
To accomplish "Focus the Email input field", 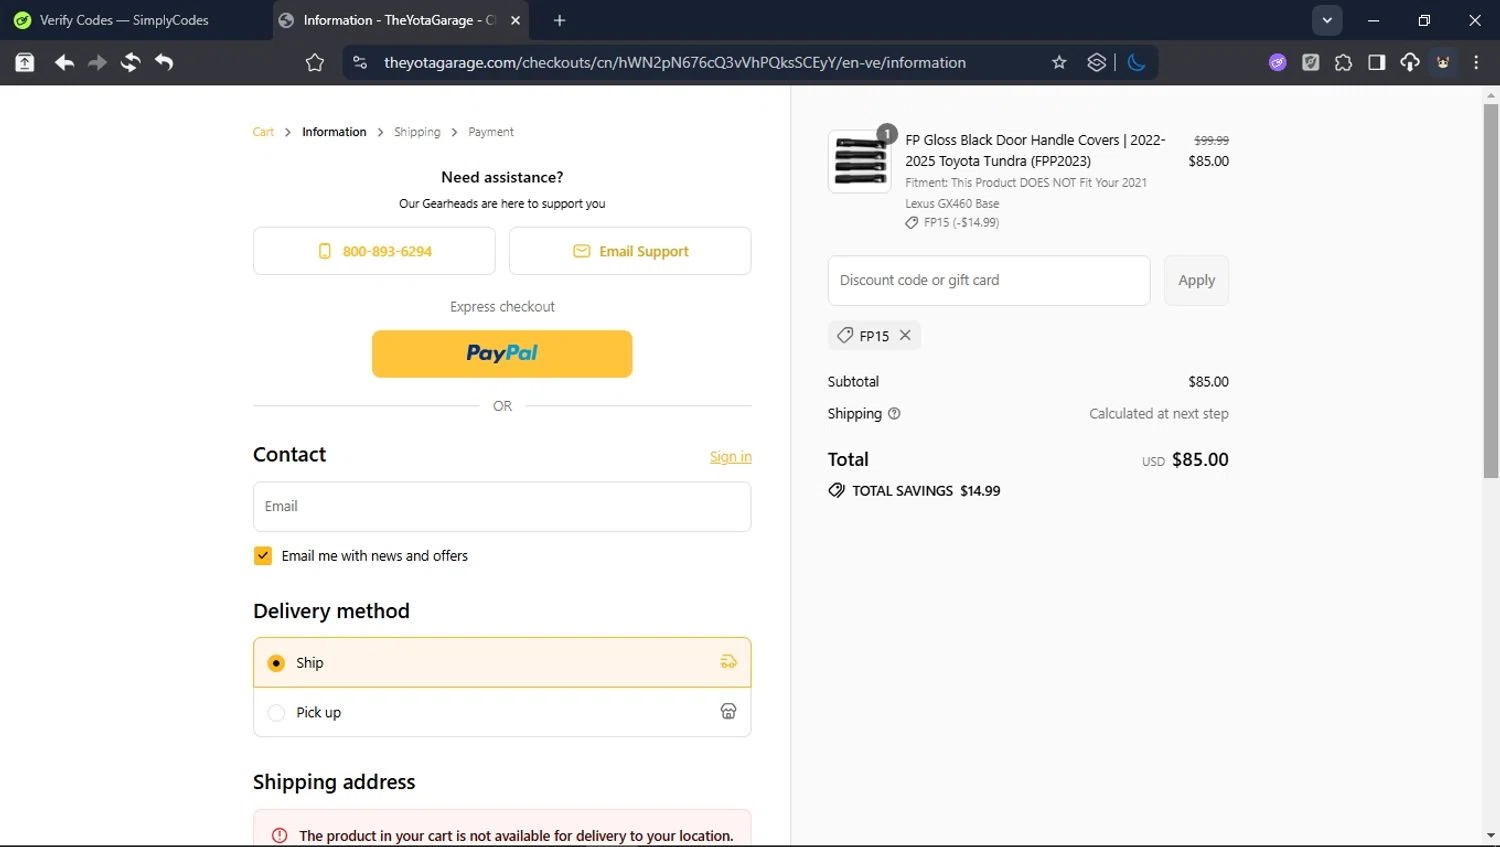I will pyautogui.click(x=502, y=507).
